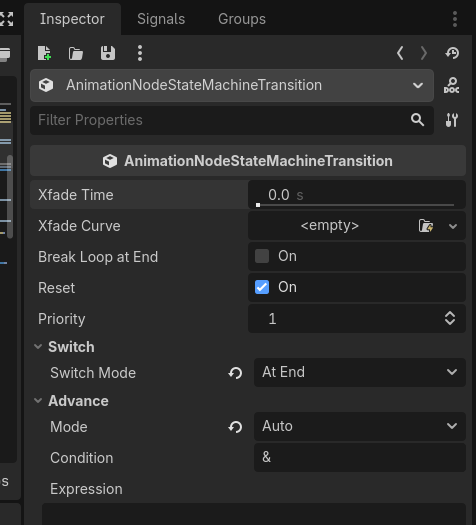Save the currently edited resource
The height and width of the screenshot is (525, 476).
click(108, 53)
